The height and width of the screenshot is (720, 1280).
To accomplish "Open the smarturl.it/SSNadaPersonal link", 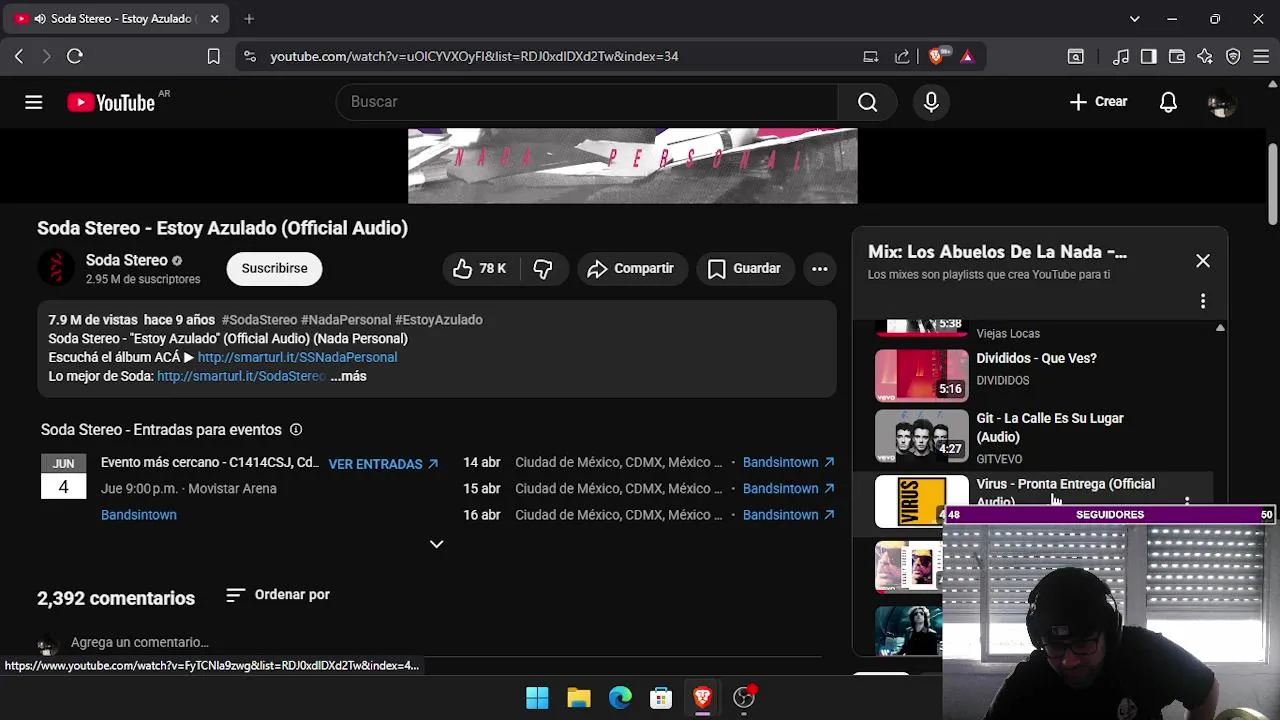I will (x=297, y=358).
